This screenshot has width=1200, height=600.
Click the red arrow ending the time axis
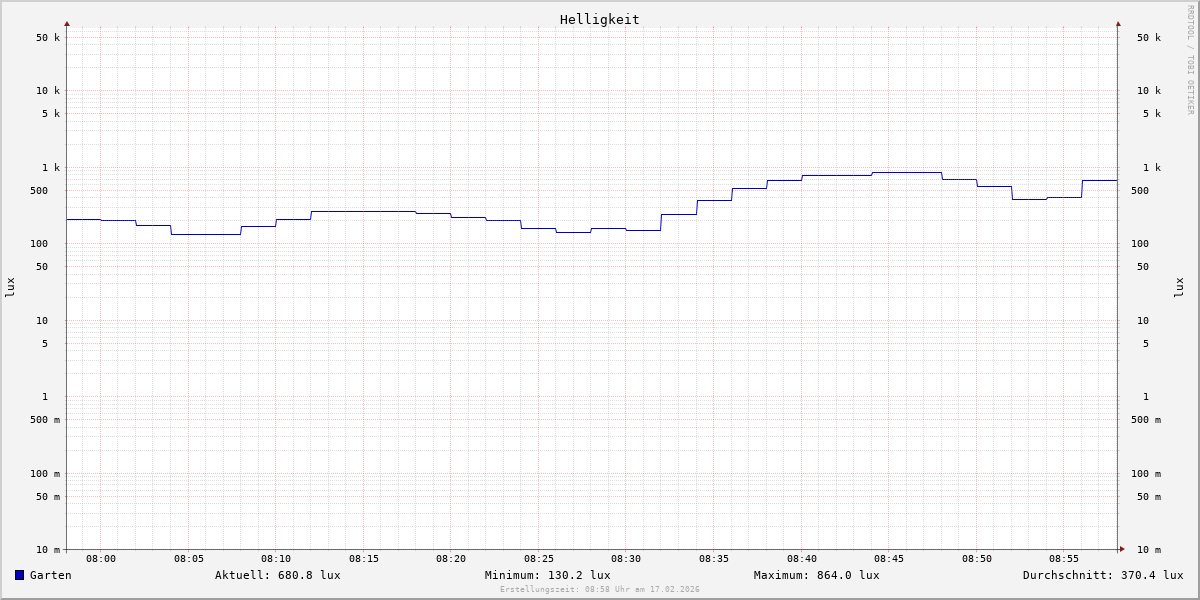click(x=1122, y=549)
